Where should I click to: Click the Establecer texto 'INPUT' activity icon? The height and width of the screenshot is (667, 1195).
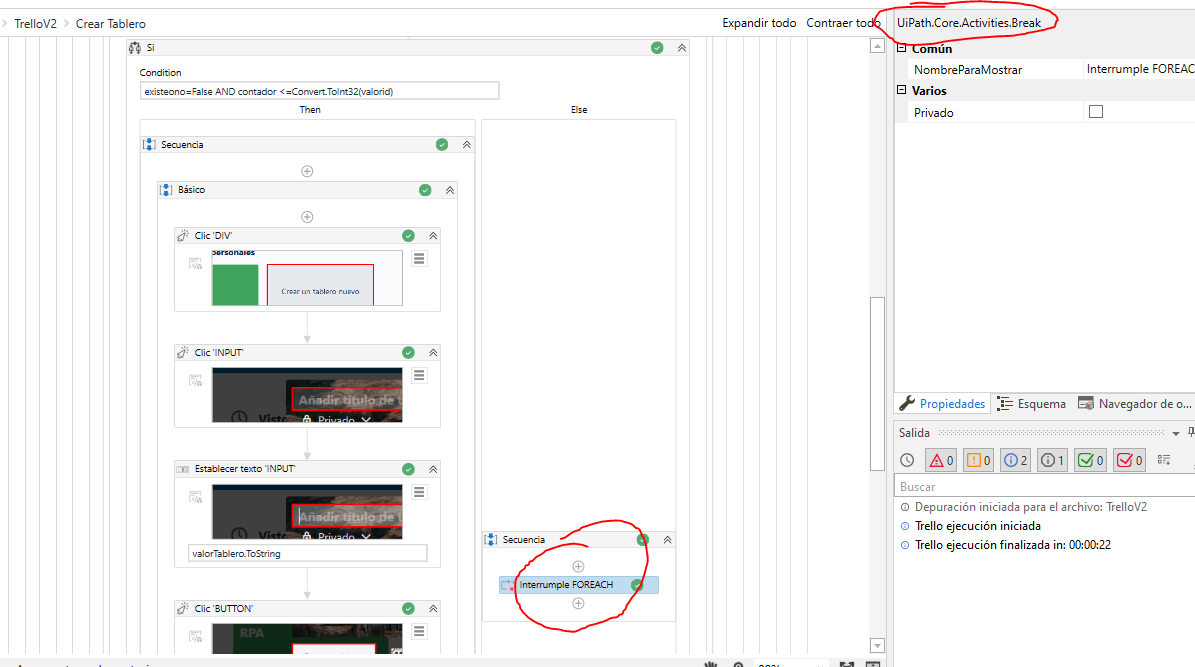coord(183,469)
